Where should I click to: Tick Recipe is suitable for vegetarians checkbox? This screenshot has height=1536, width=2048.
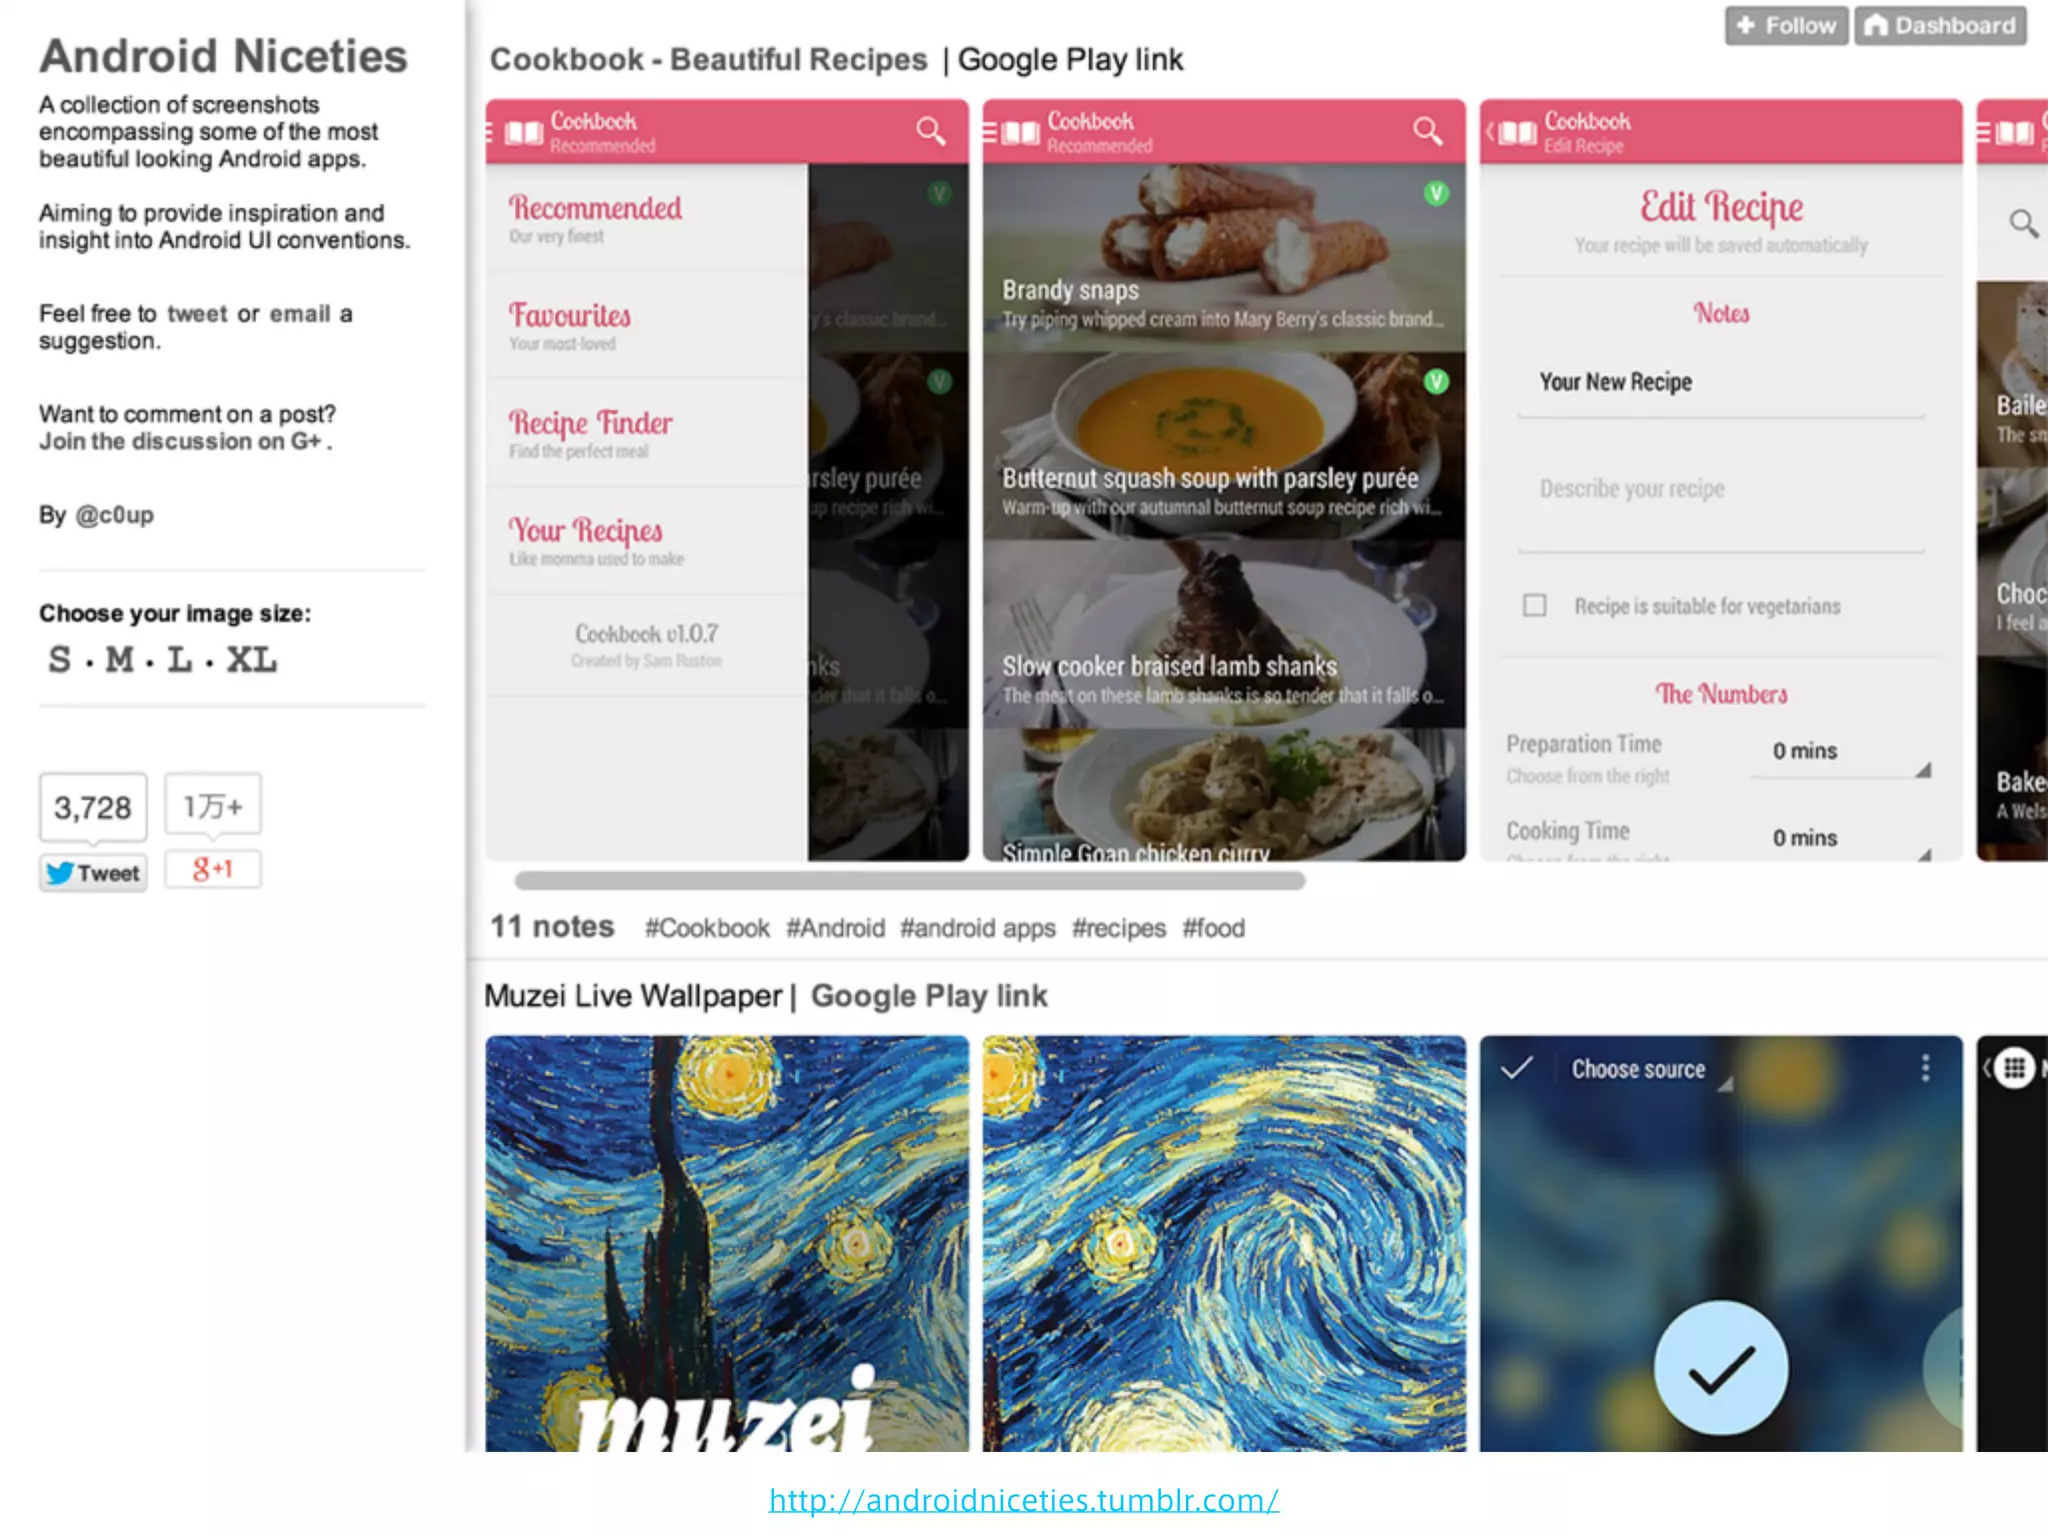point(1534,605)
